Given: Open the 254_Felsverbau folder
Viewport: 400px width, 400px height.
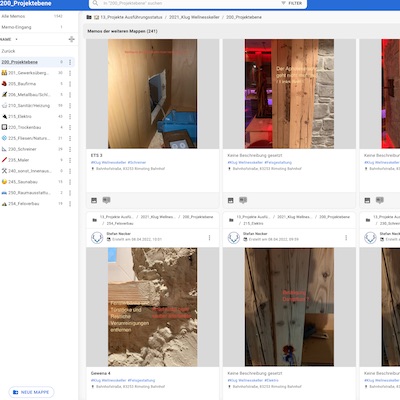Looking at the screenshot, I should [x=23, y=204].
